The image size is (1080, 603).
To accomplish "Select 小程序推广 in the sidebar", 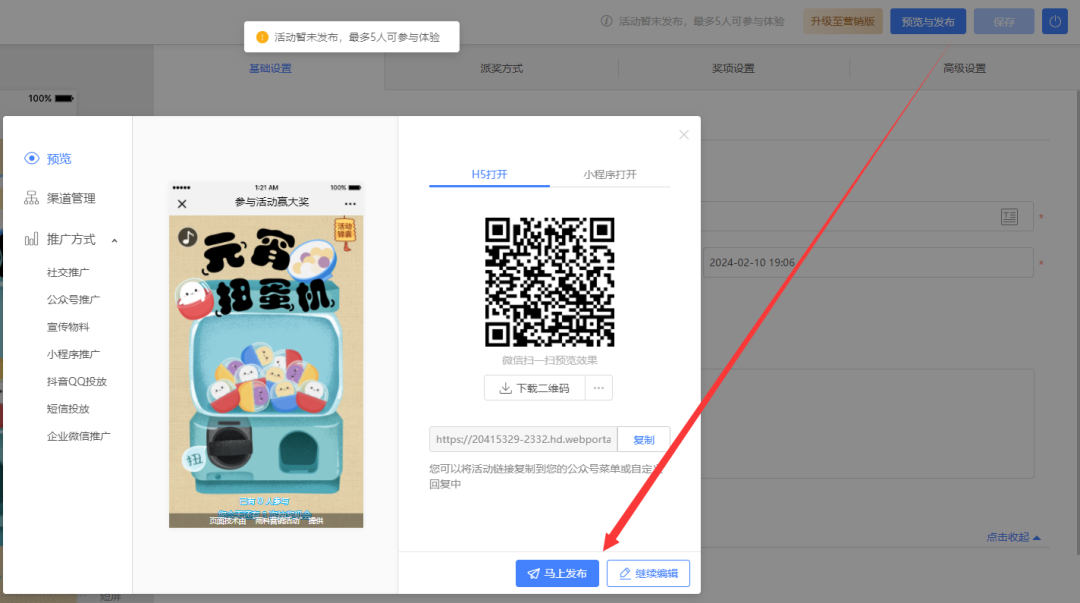I will tap(73, 354).
